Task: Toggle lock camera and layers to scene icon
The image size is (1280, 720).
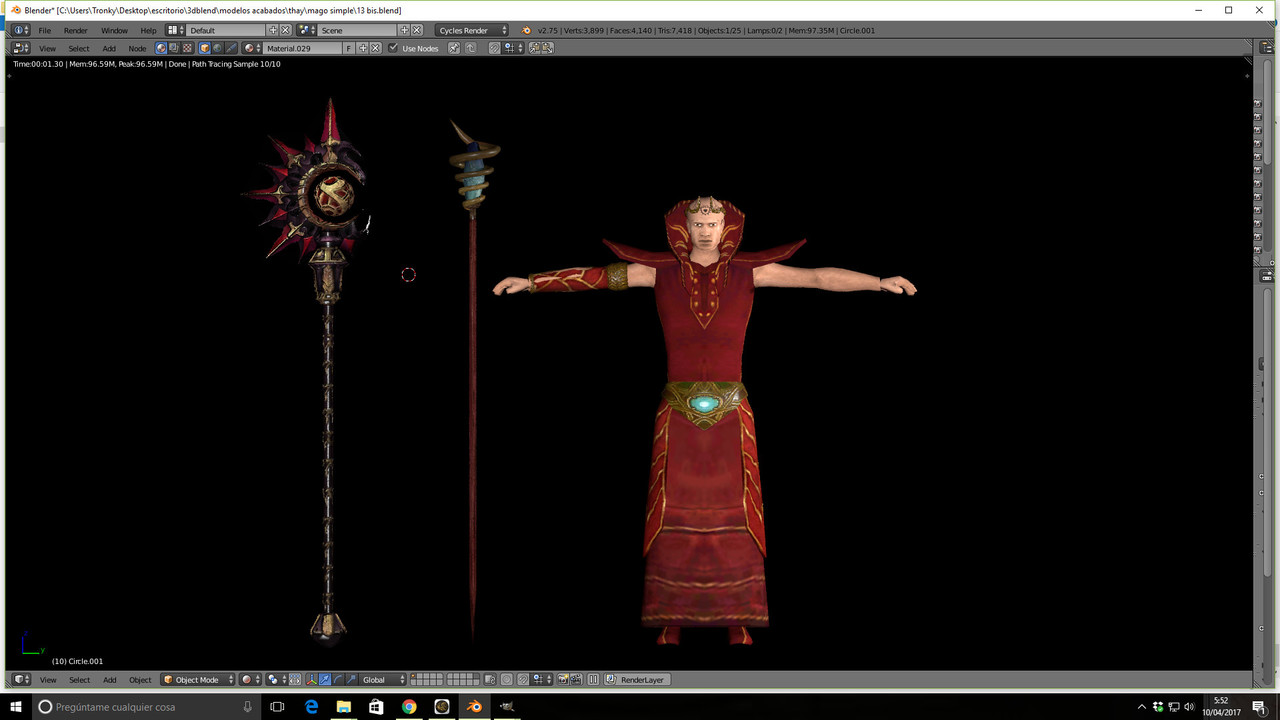Action: (489, 679)
